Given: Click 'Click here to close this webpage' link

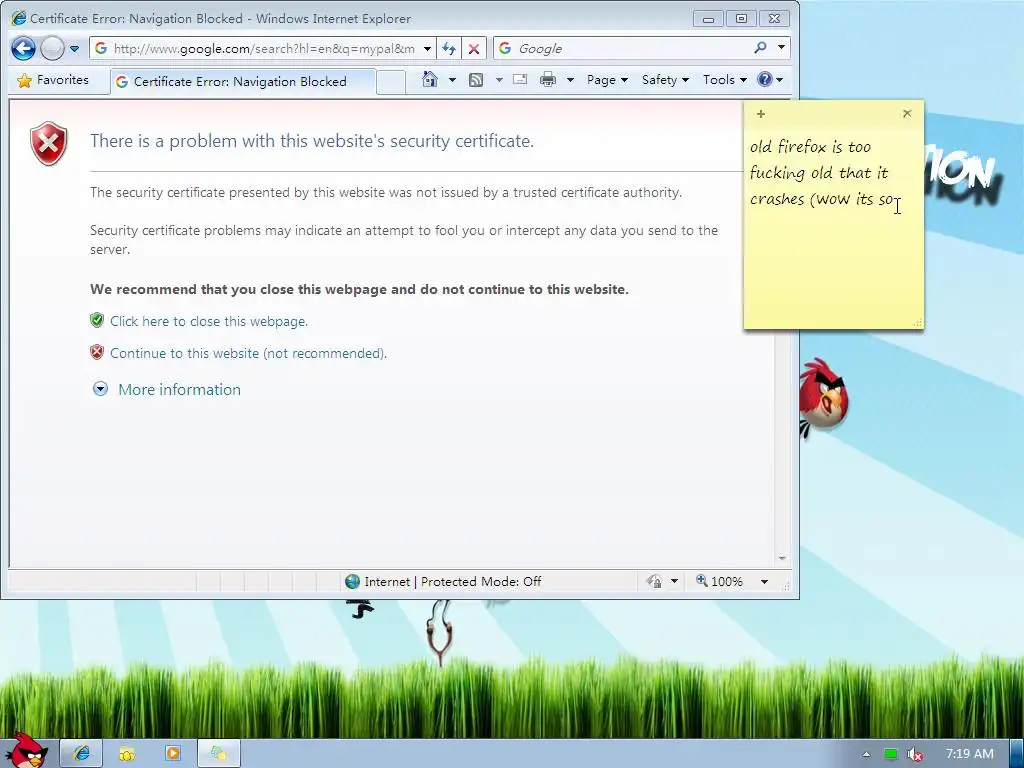Looking at the screenshot, I should click(208, 321).
